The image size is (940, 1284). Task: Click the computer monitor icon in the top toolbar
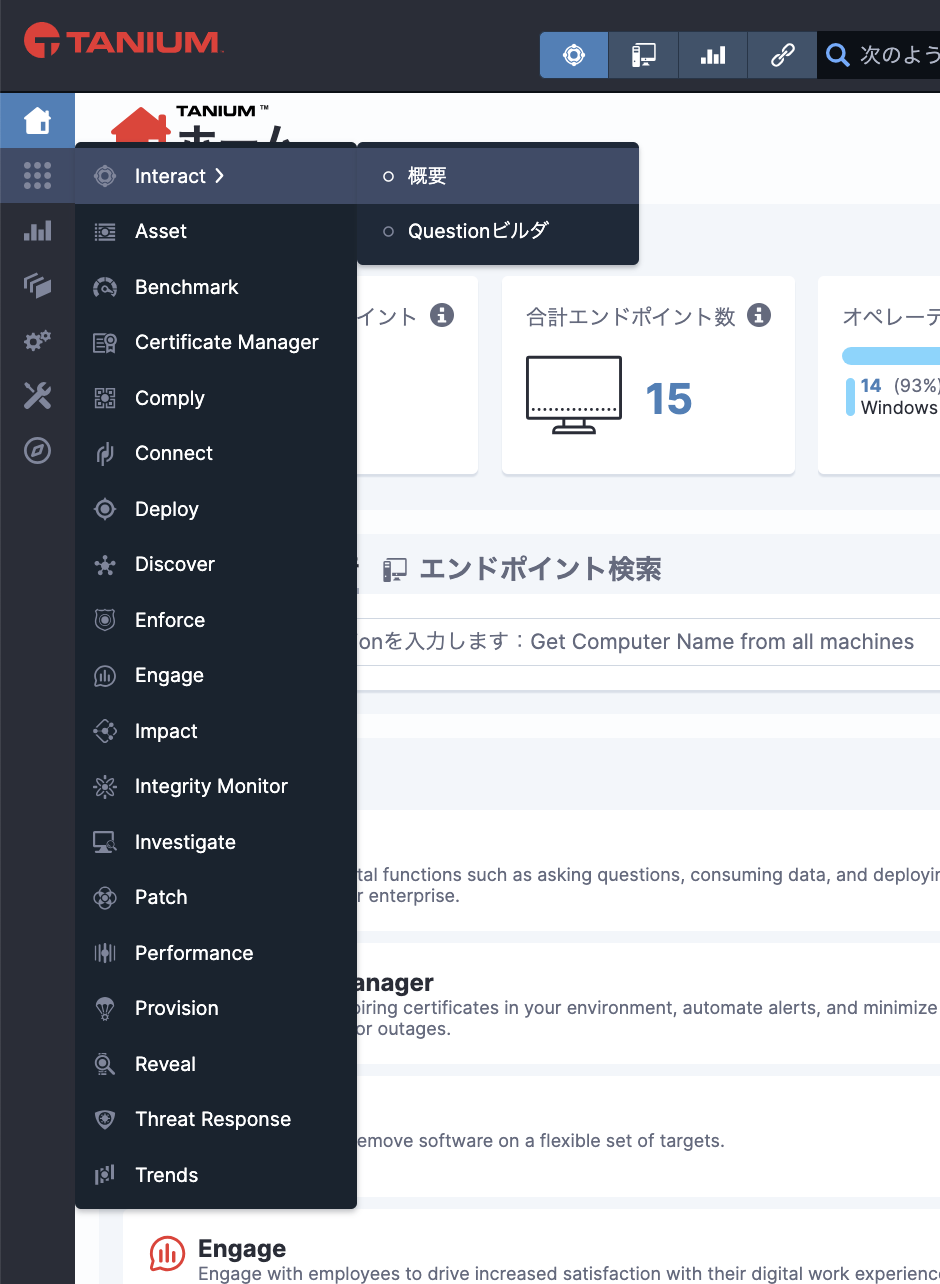(644, 55)
